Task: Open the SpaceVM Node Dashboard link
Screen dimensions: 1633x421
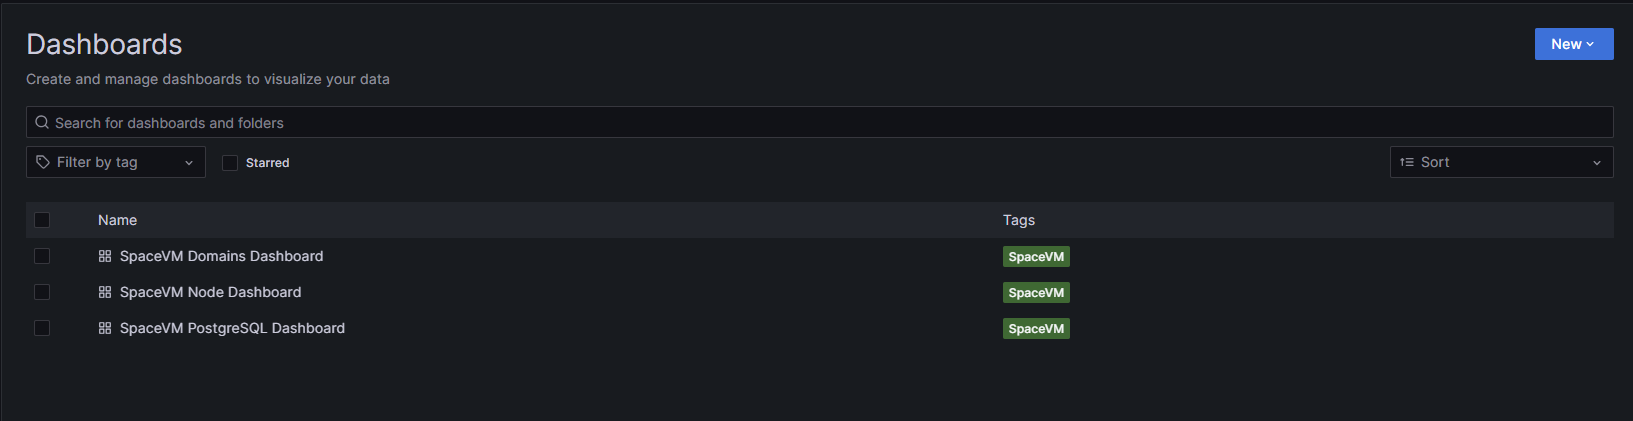Action: (x=211, y=292)
